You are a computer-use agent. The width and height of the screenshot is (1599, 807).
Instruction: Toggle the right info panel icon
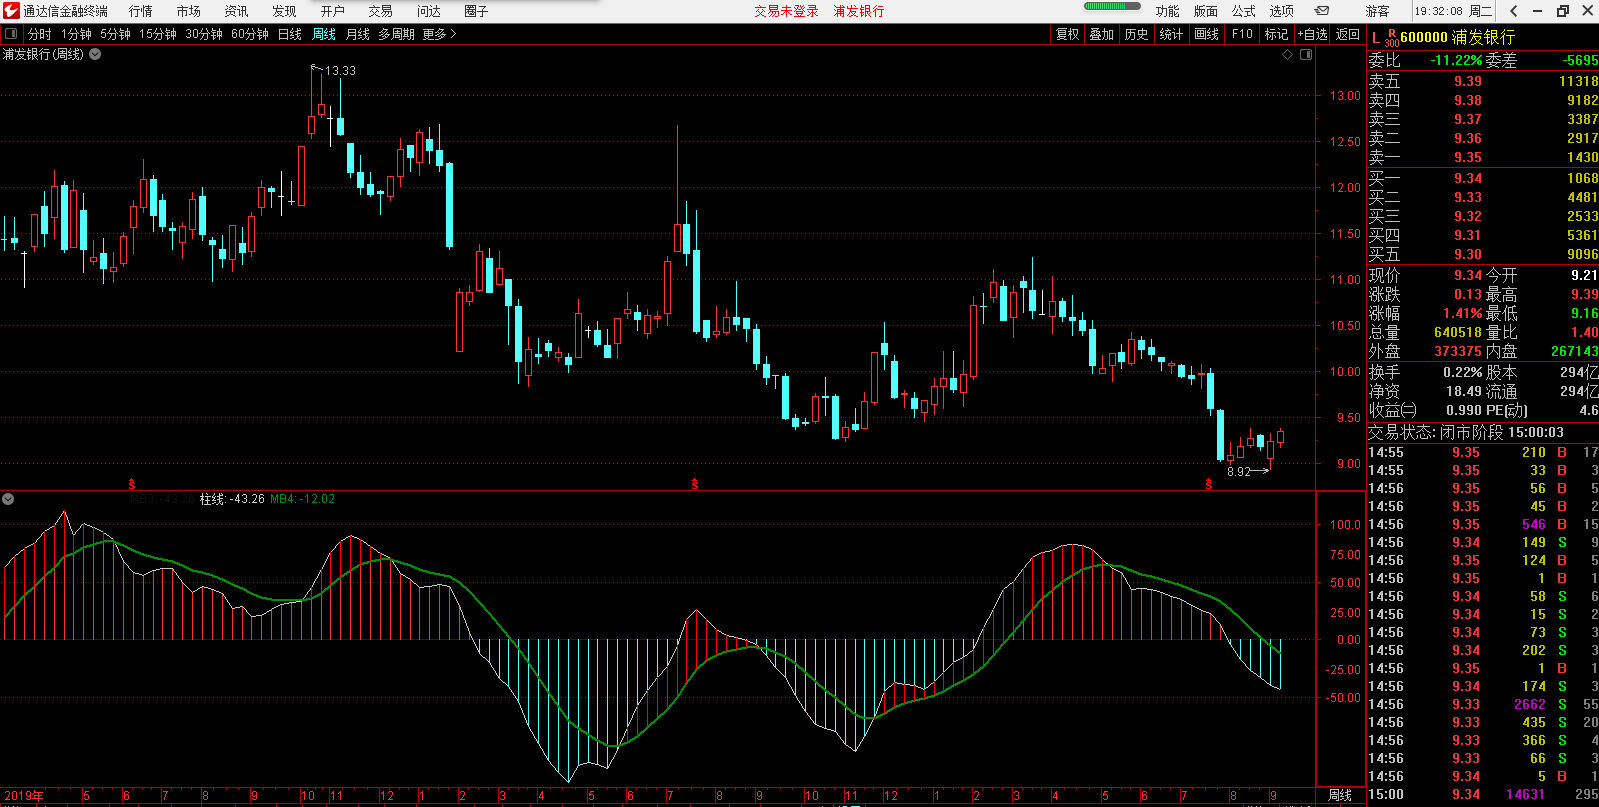(x=1306, y=55)
